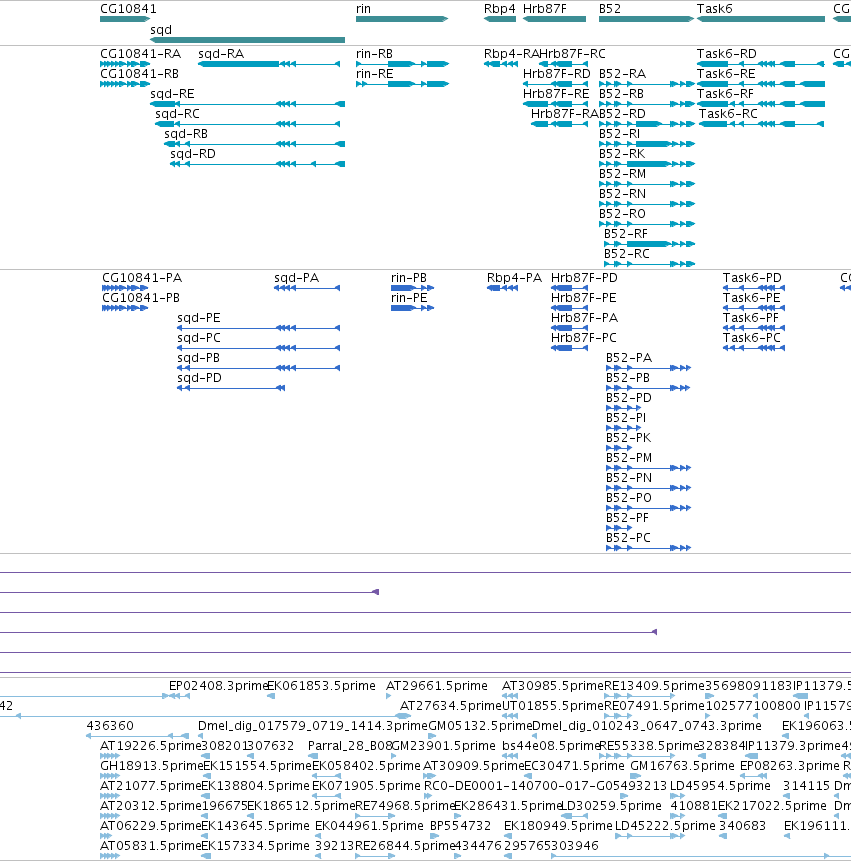Select the rin-RE transcript label
851x861 pixels.
coord(374,74)
